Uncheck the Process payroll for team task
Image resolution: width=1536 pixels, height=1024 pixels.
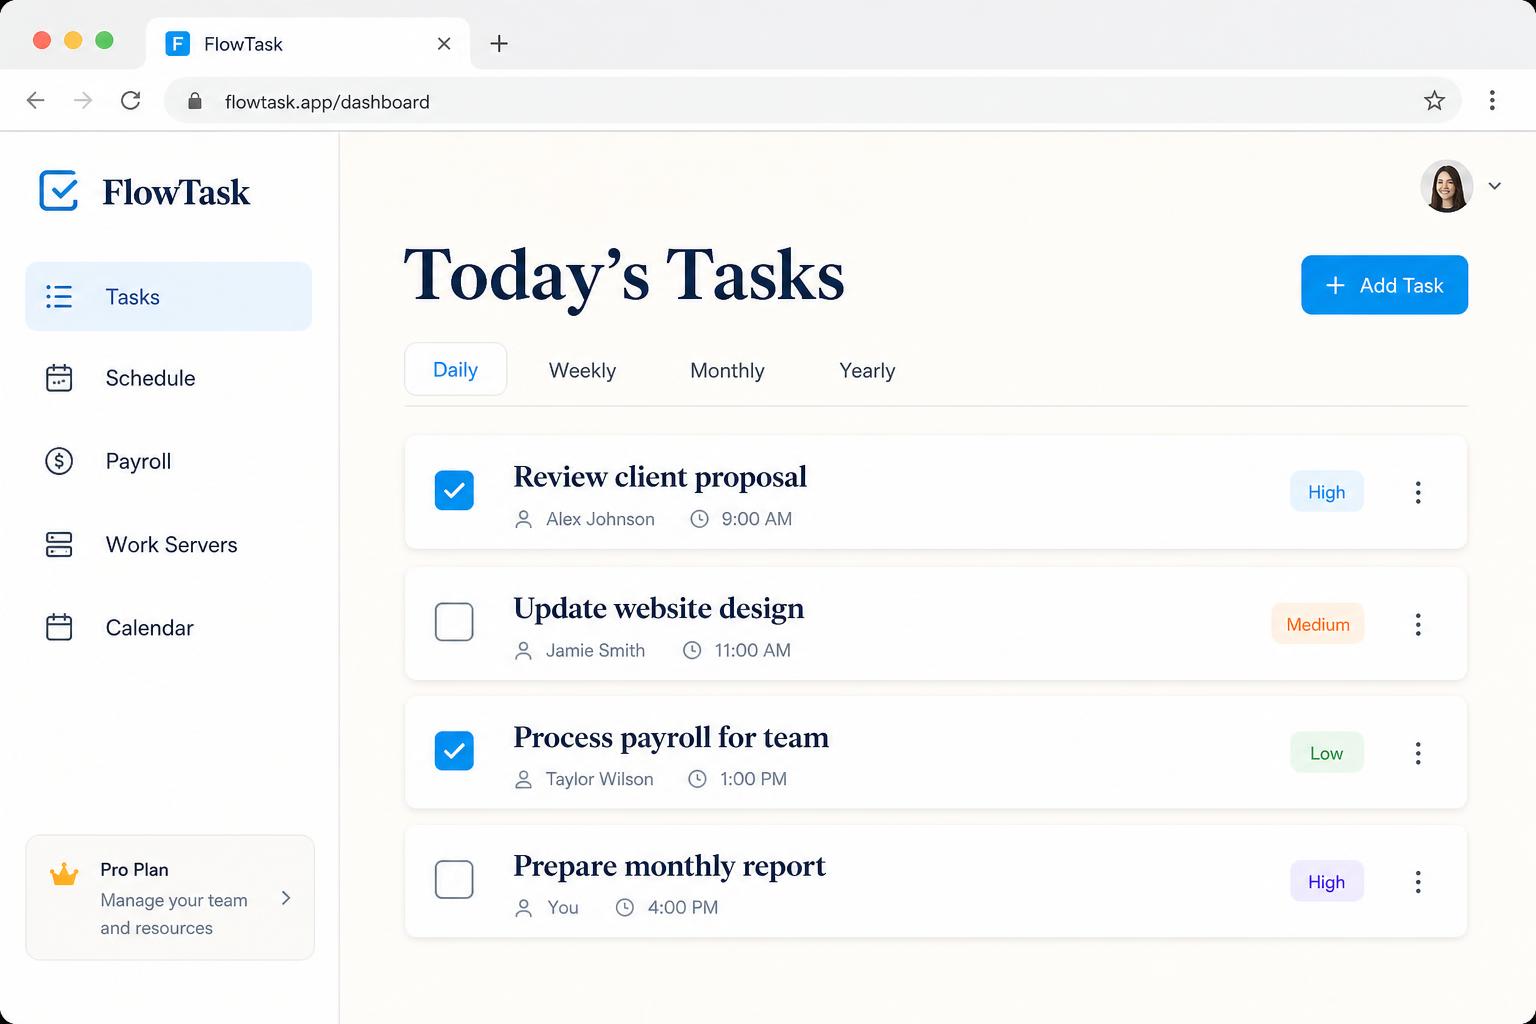click(454, 751)
